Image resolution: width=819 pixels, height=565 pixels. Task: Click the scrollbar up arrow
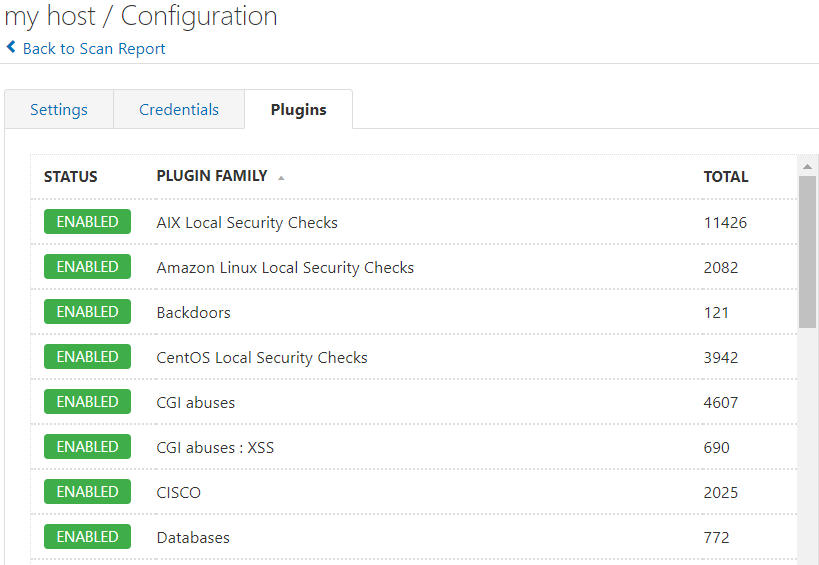(x=807, y=167)
